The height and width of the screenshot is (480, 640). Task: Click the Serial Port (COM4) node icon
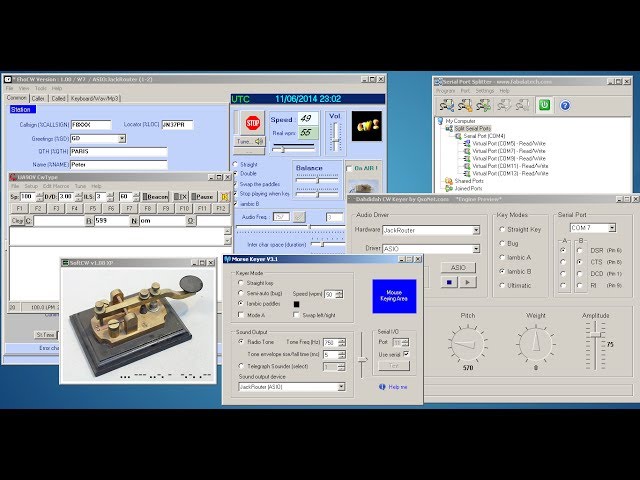(458, 136)
